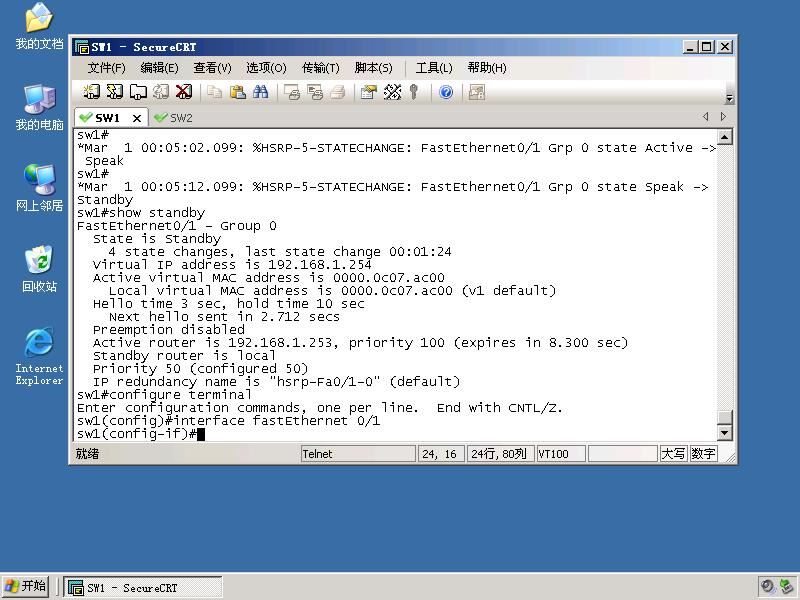
Task: Switch to the SW2 session tab
Action: (173, 118)
